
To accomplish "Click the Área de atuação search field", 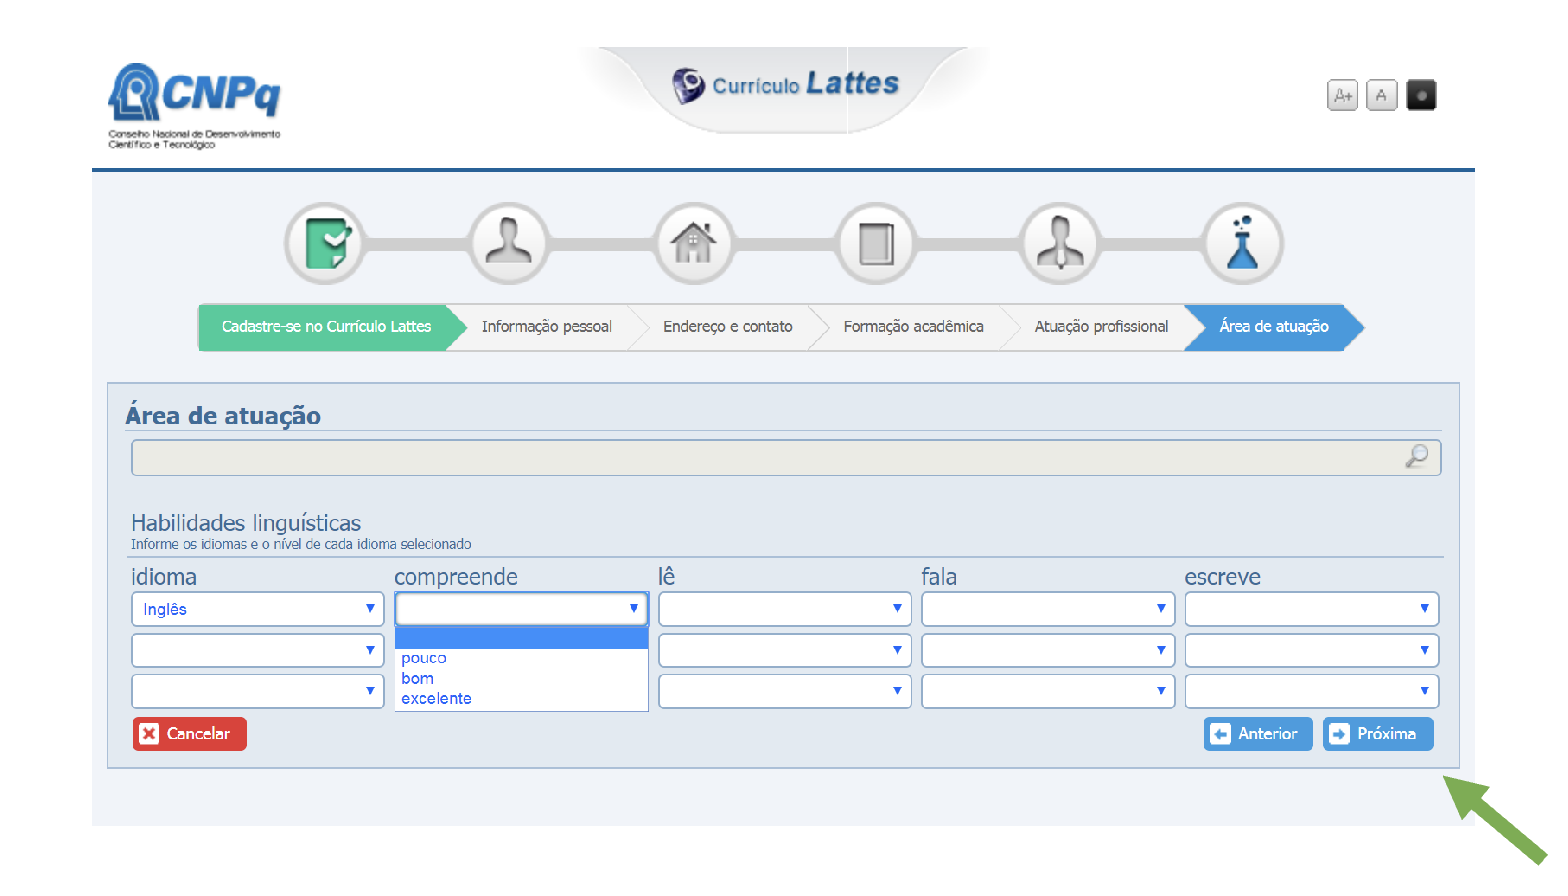I will click(x=765, y=458).
